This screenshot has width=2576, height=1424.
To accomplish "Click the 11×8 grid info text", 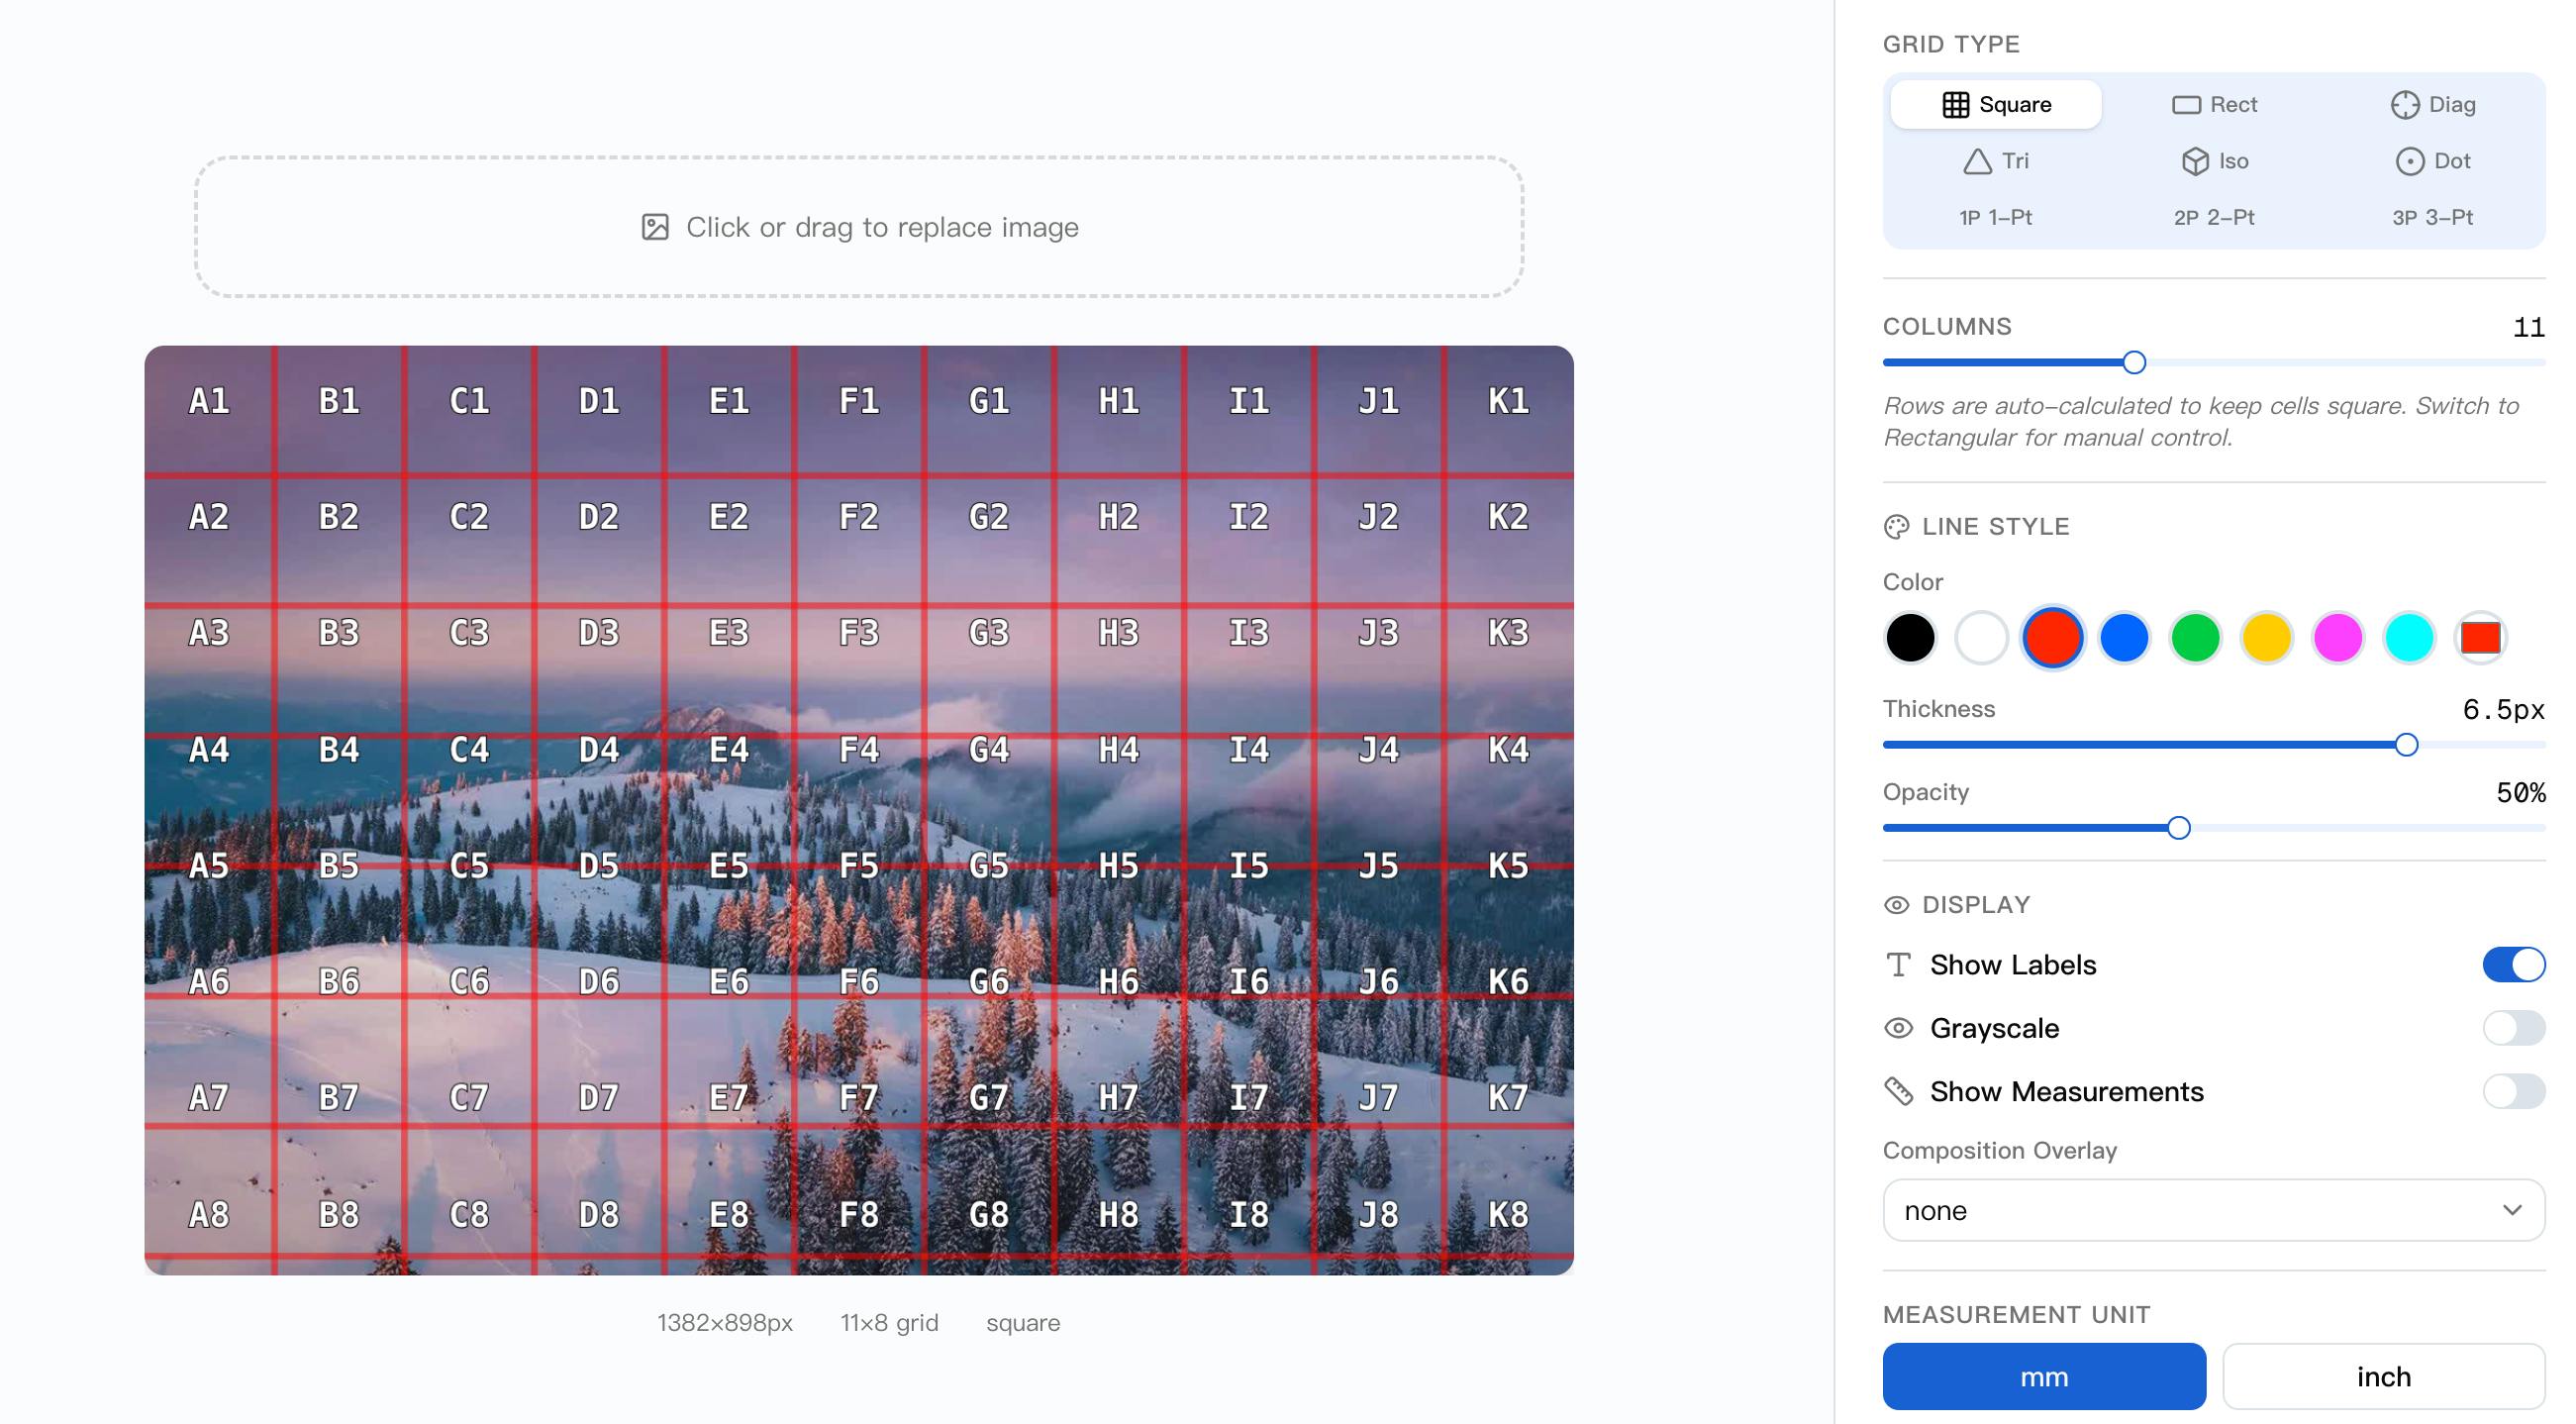I will click(889, 1323).
